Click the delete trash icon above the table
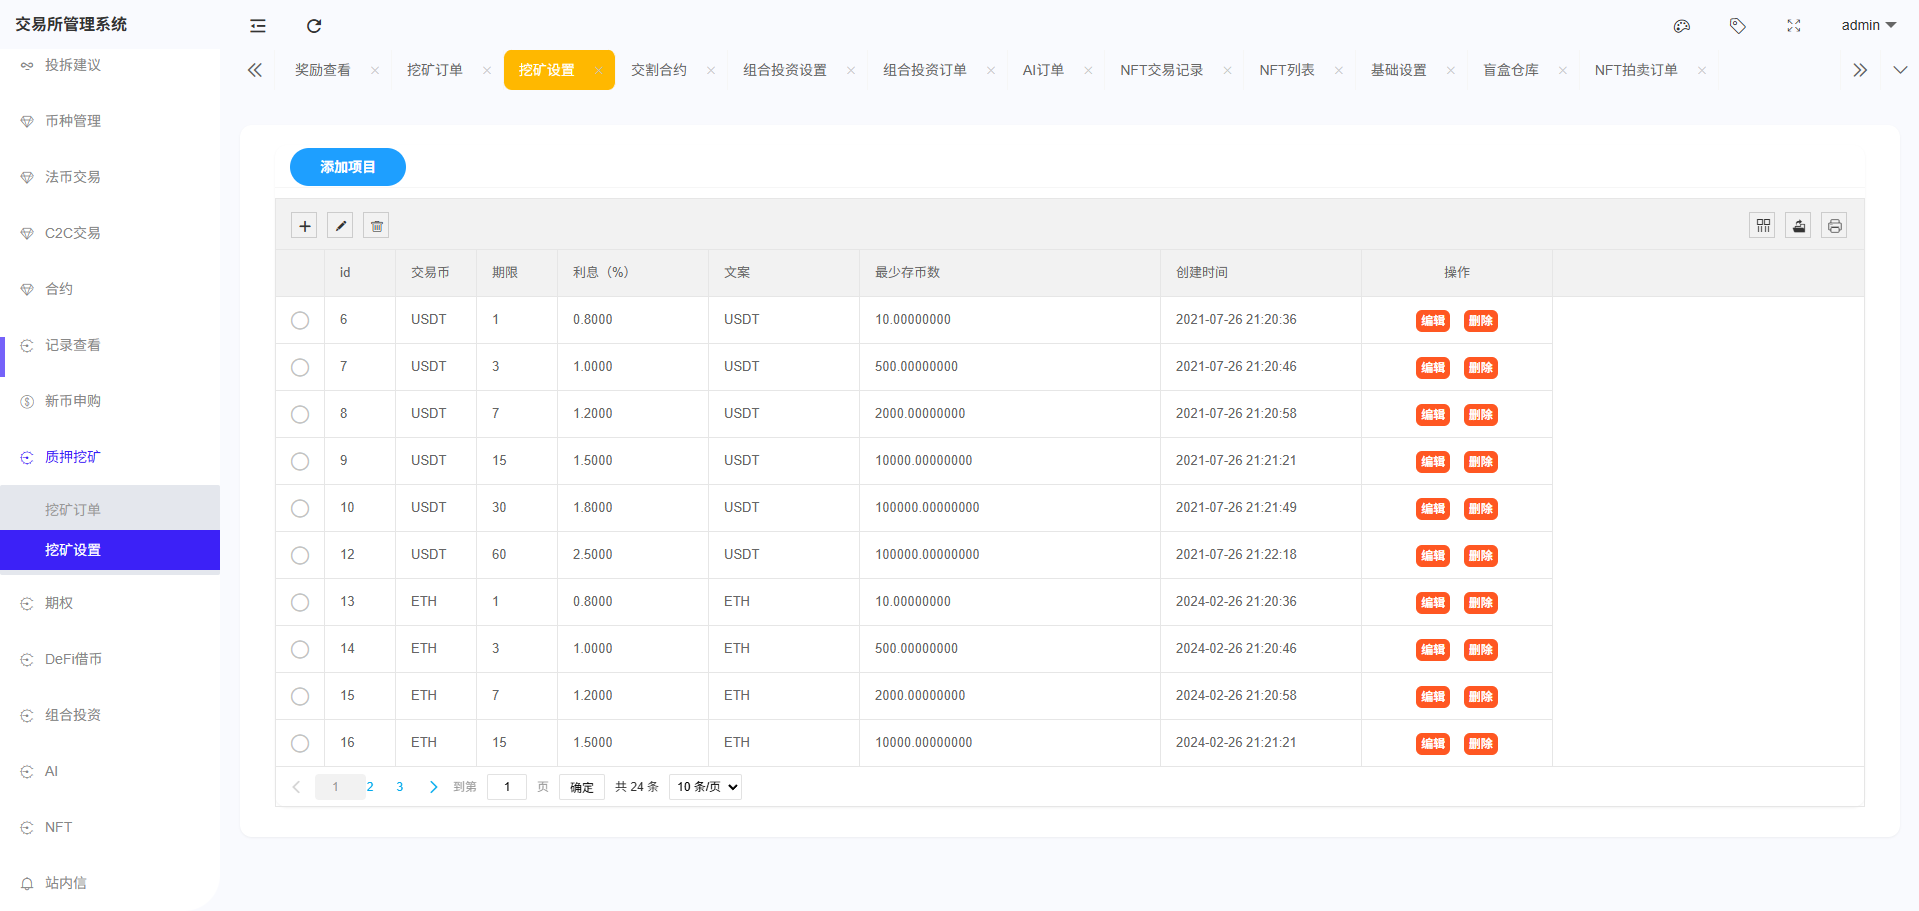1919x911 pixels. pos(376,225)
